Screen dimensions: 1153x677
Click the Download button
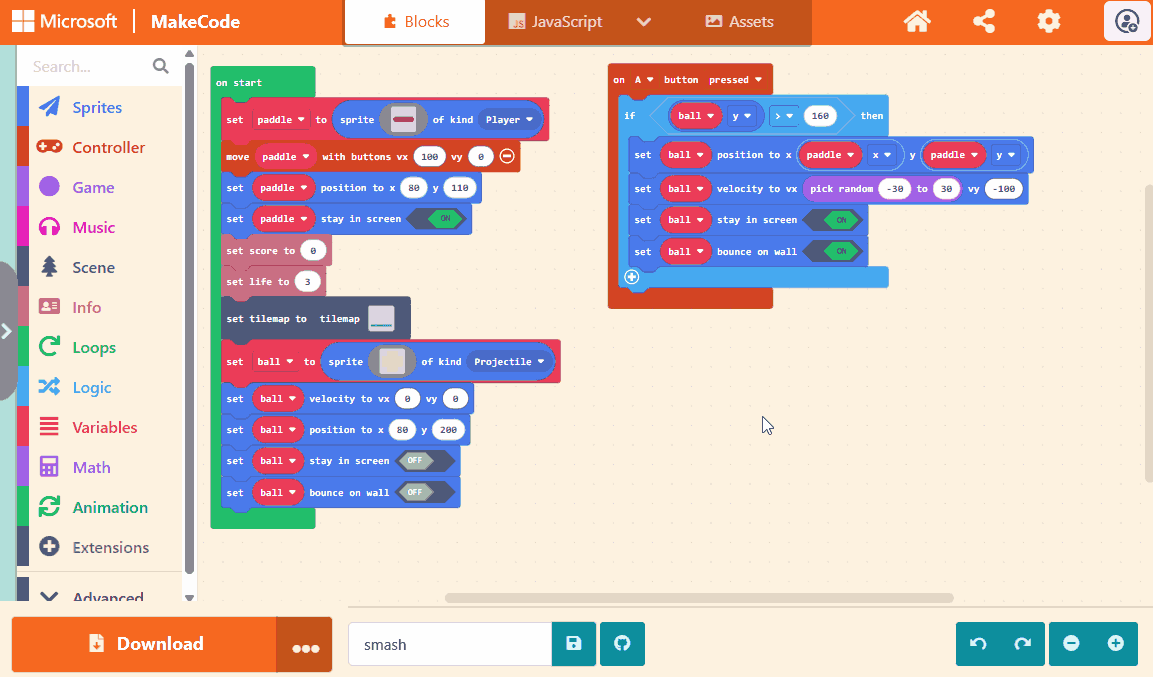click(x=144, y=644)
